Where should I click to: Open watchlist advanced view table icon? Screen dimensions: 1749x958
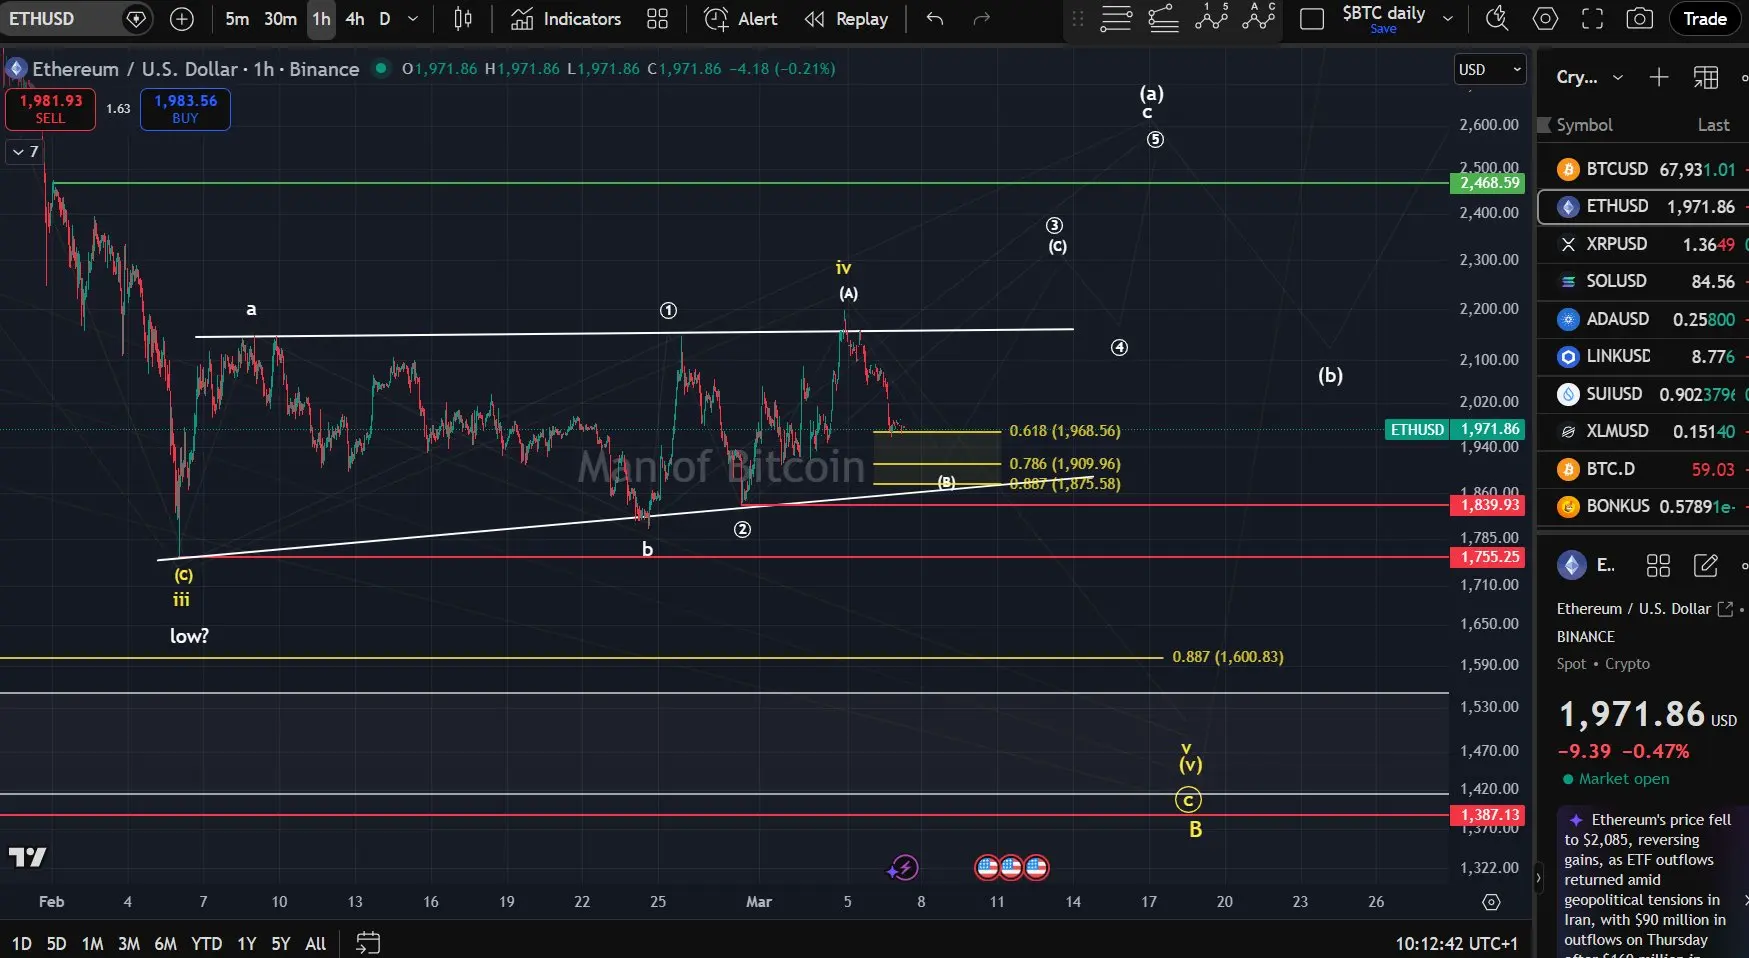[x=1705, y=77]
